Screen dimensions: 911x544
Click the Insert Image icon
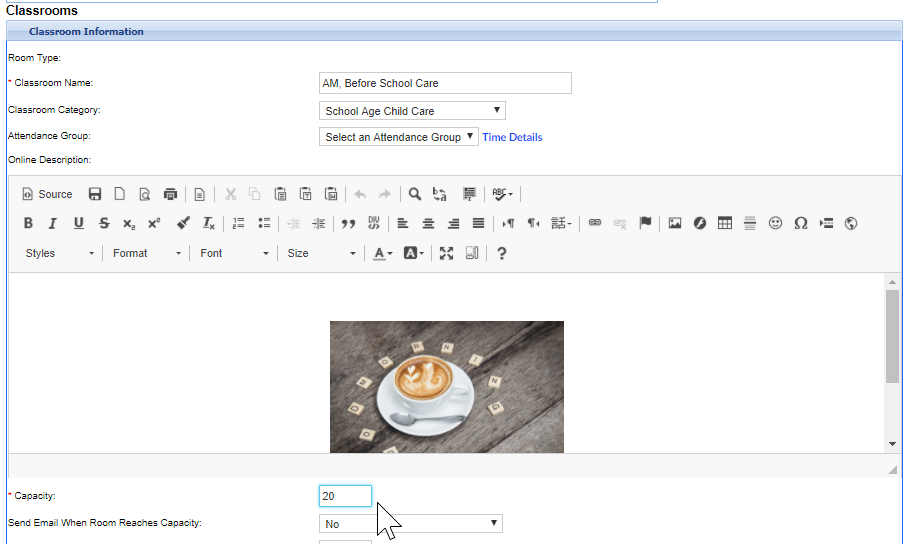click(675, 223)
